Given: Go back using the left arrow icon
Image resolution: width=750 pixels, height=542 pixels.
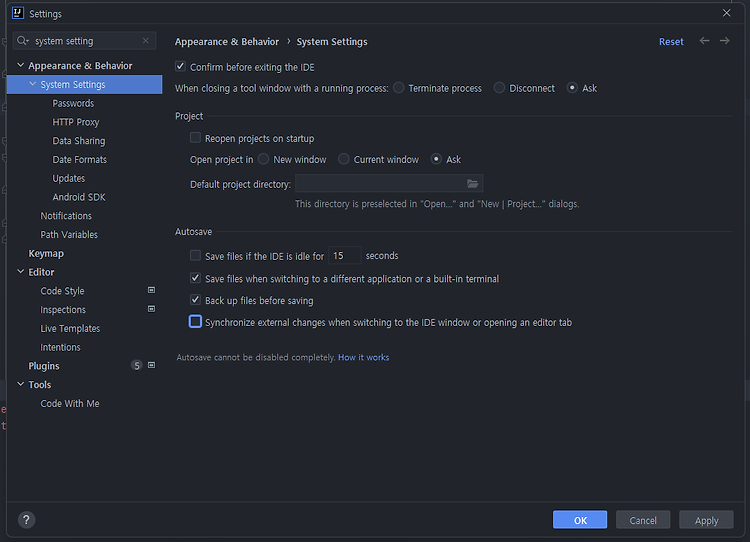Looking at the screenshot, I should coord(705,41).
